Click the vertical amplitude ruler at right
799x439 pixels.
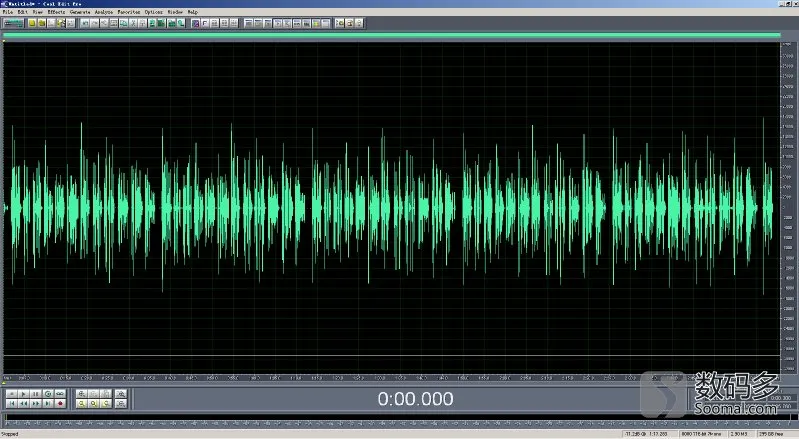788,208
